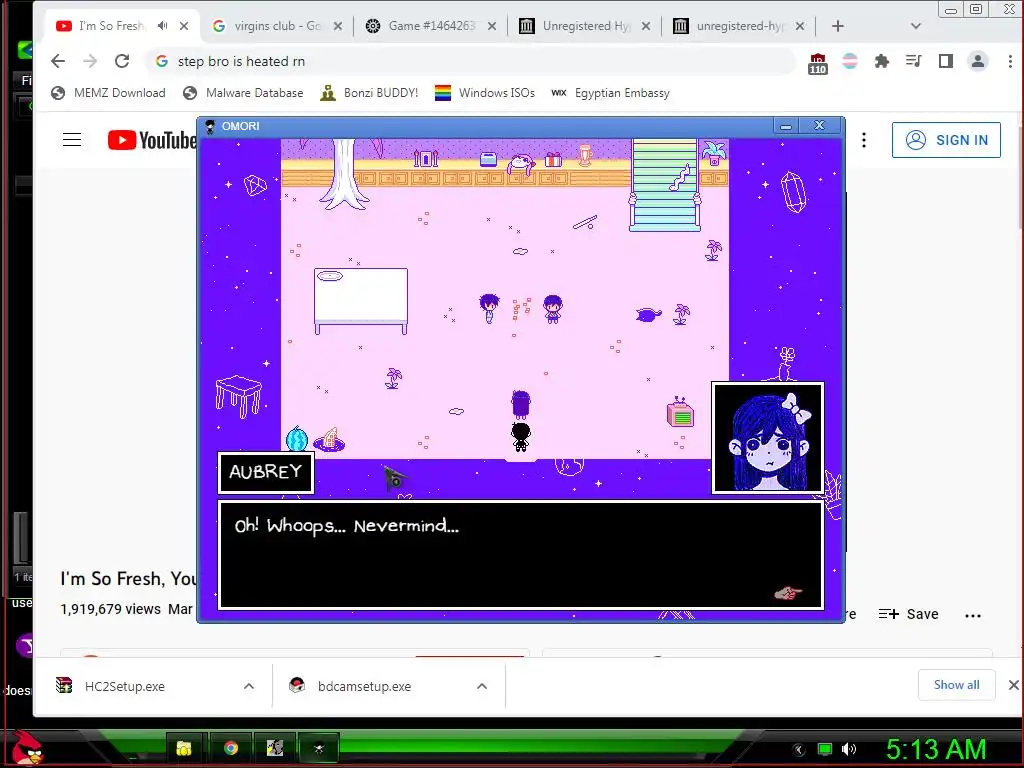Click the white table in the game

point(360,300)
